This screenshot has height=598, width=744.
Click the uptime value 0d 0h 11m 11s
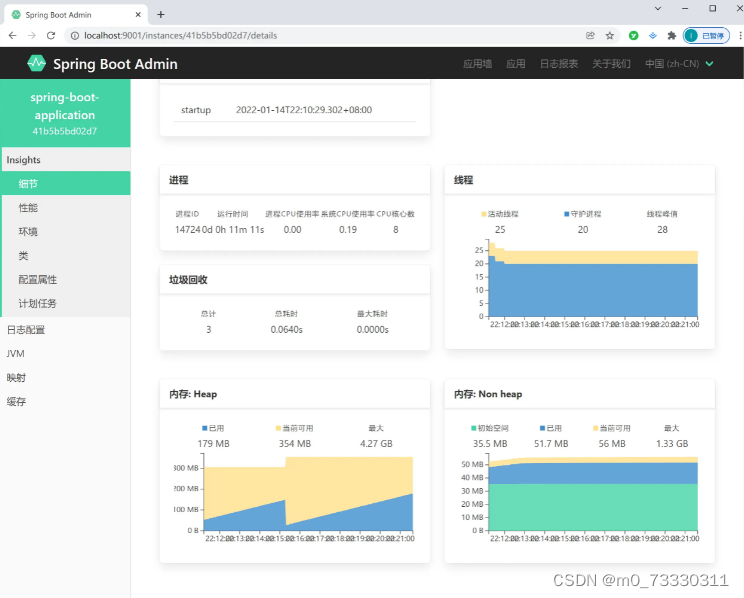pyautogui.click(x=233, y=229)
